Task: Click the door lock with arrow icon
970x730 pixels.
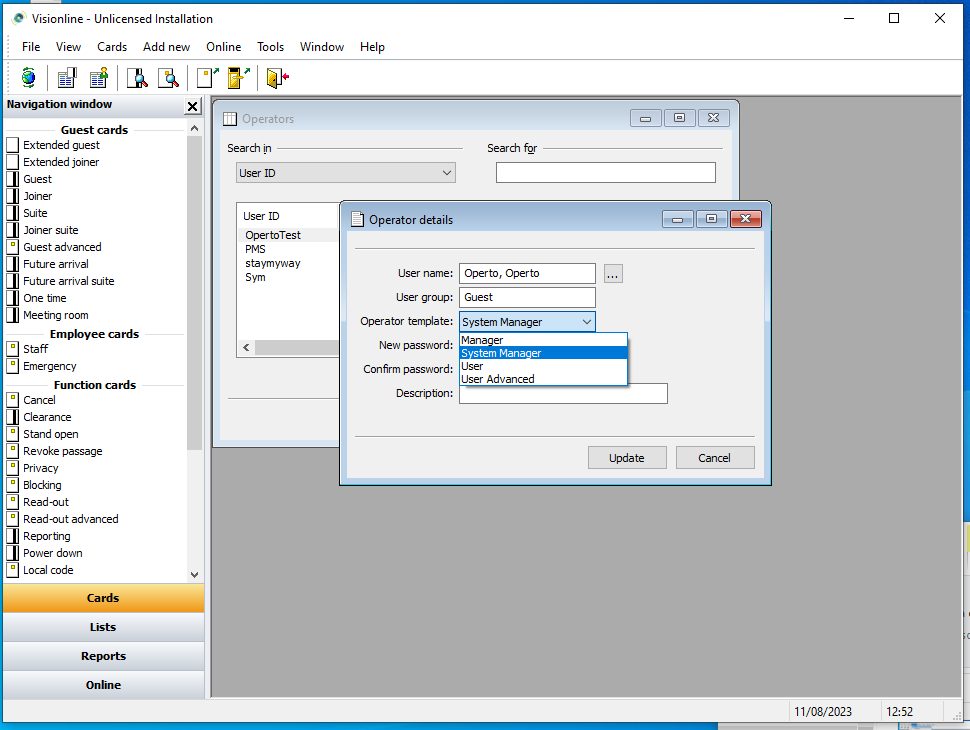Action: tap(238, 77)
